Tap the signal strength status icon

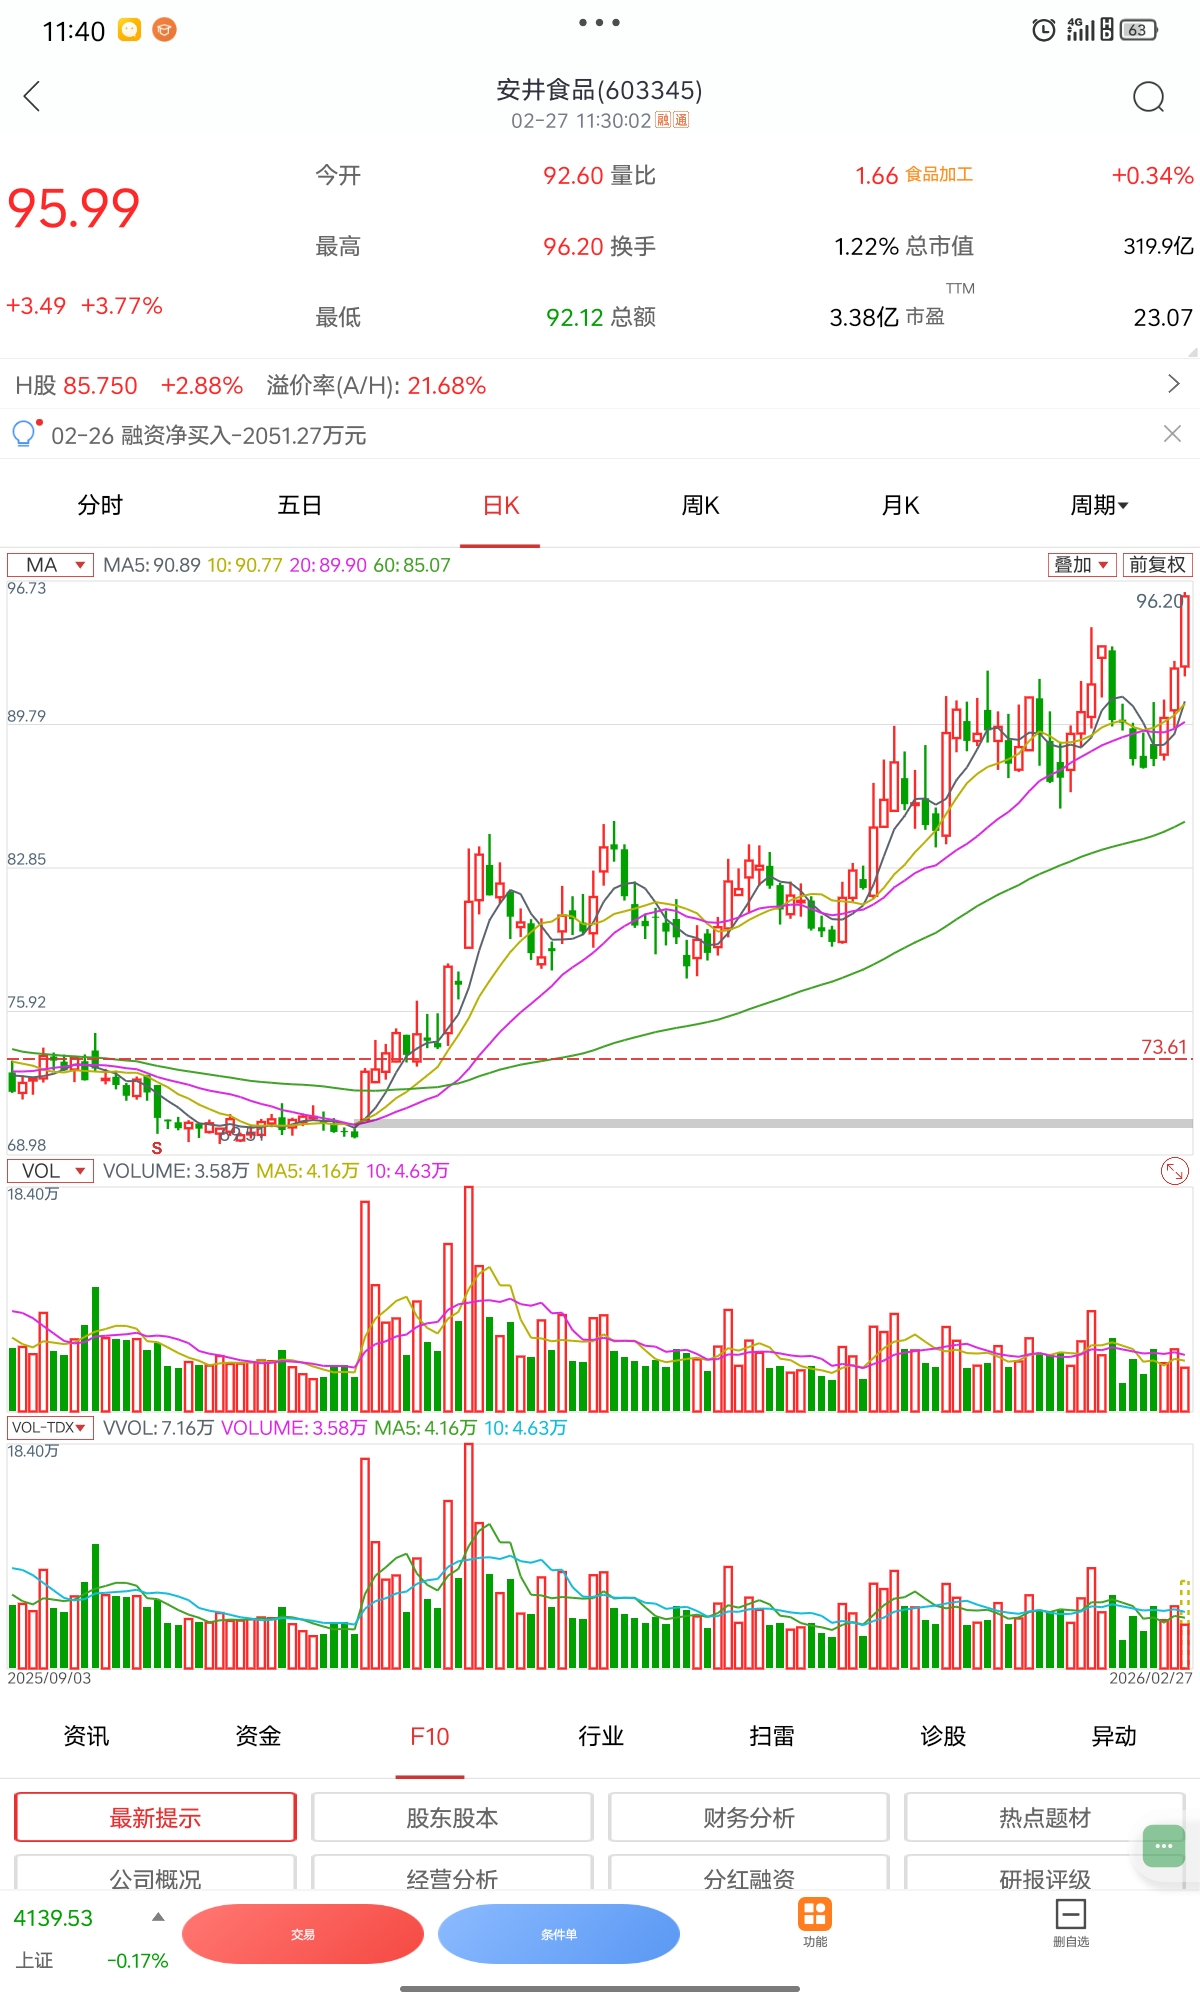pyautogui.click(x=1080, y=30)
